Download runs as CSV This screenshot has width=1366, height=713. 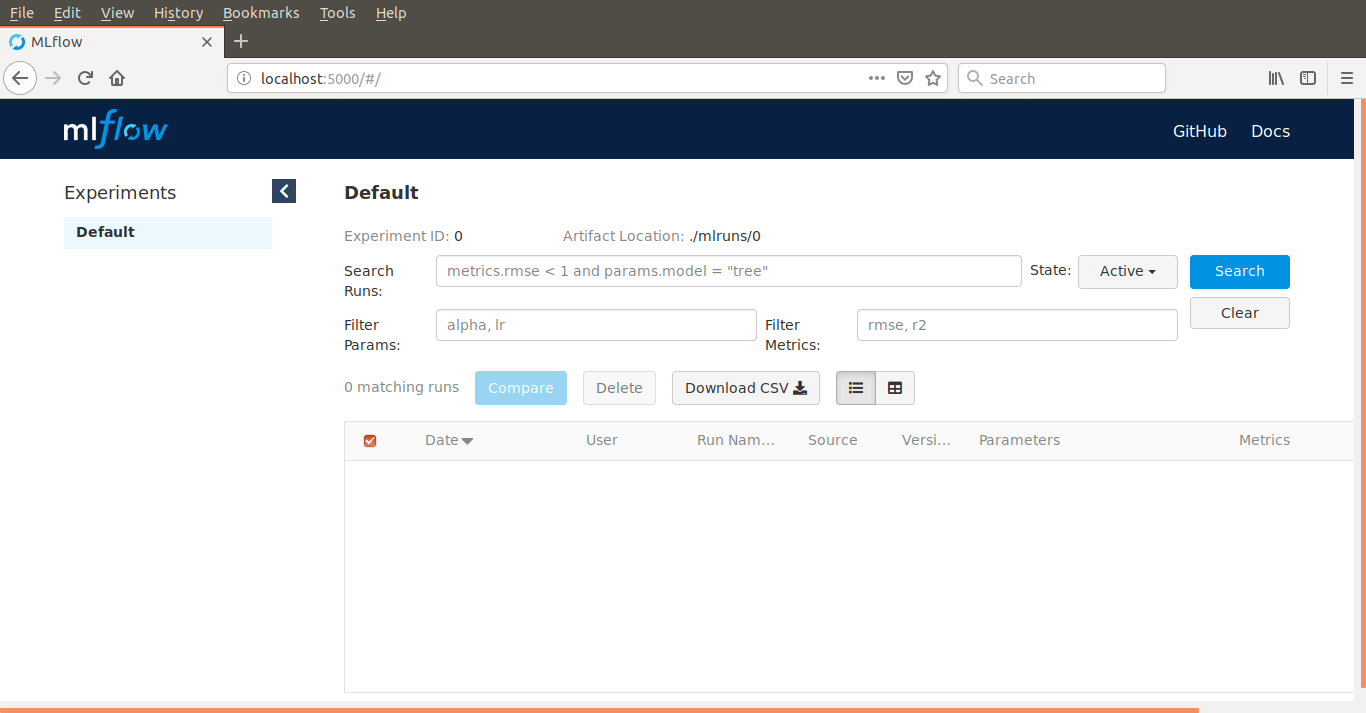[746, 388]
